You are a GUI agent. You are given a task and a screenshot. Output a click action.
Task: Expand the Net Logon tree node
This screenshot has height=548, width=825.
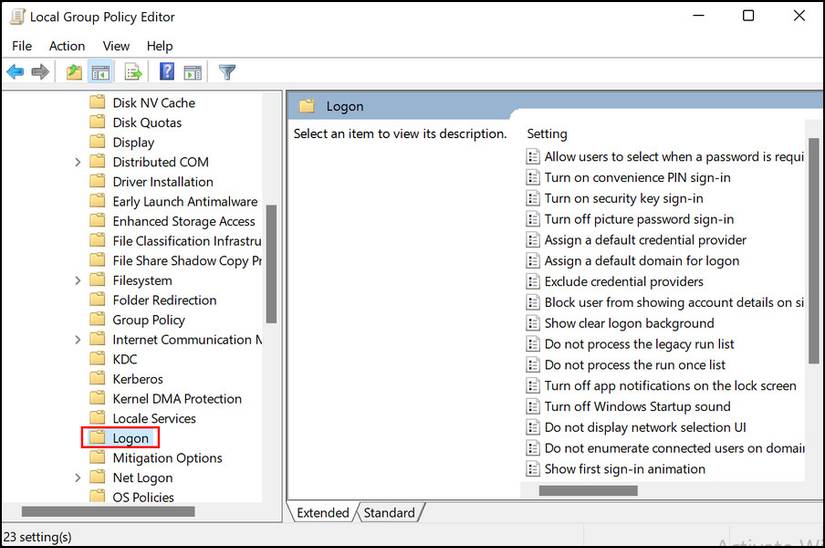click(x=77, y=478)
